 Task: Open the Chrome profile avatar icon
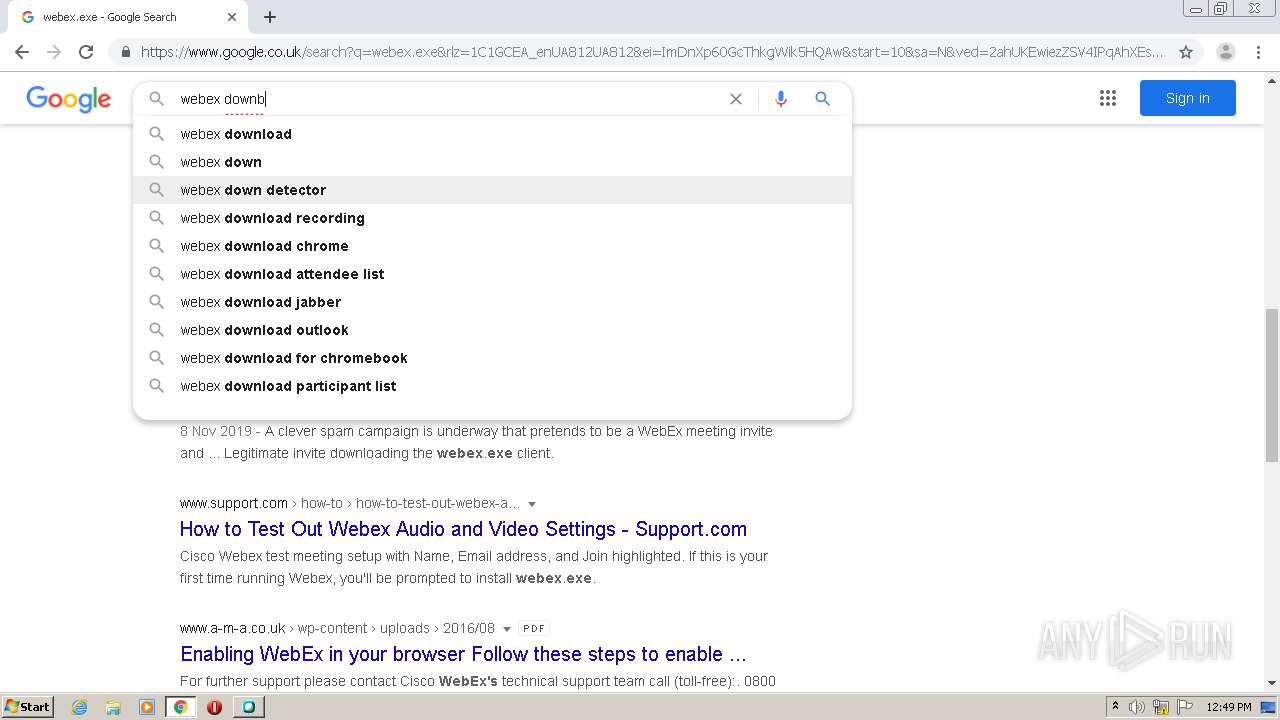coord(1226,52)
